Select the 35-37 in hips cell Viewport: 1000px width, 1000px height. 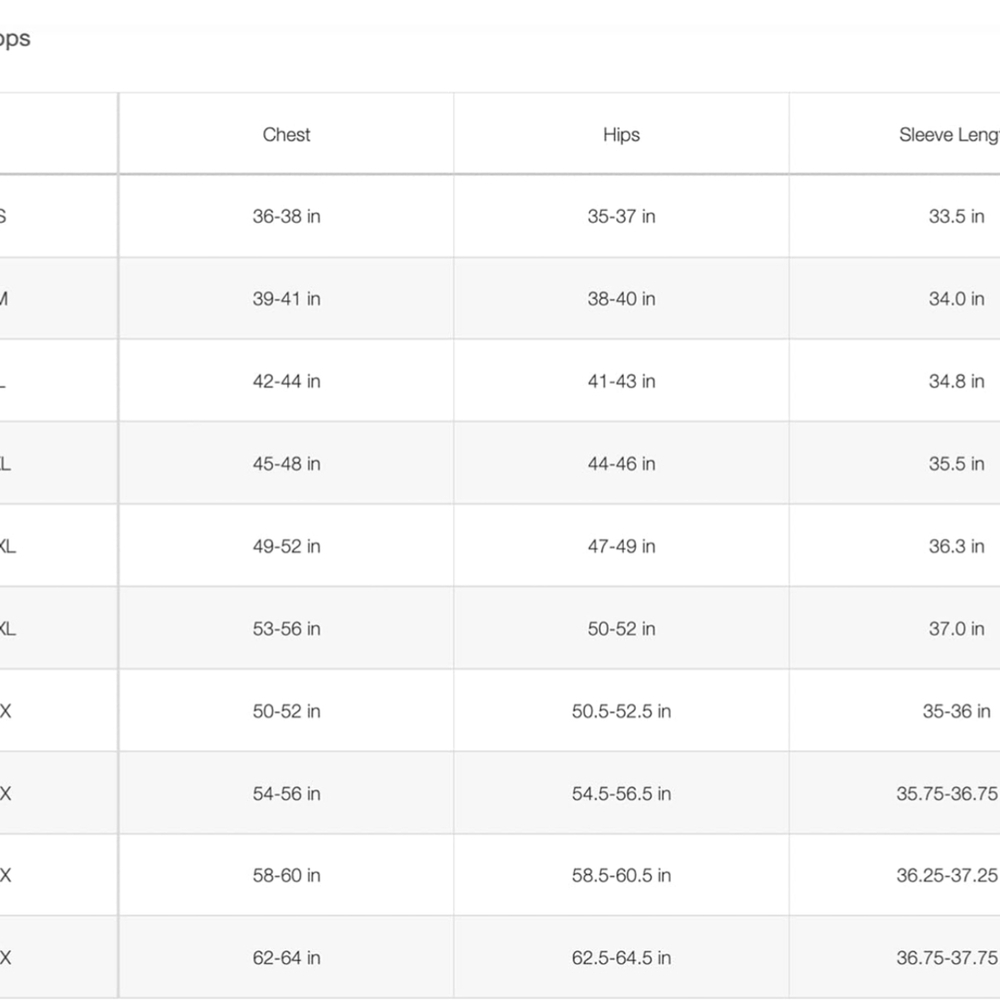point(621,216)
